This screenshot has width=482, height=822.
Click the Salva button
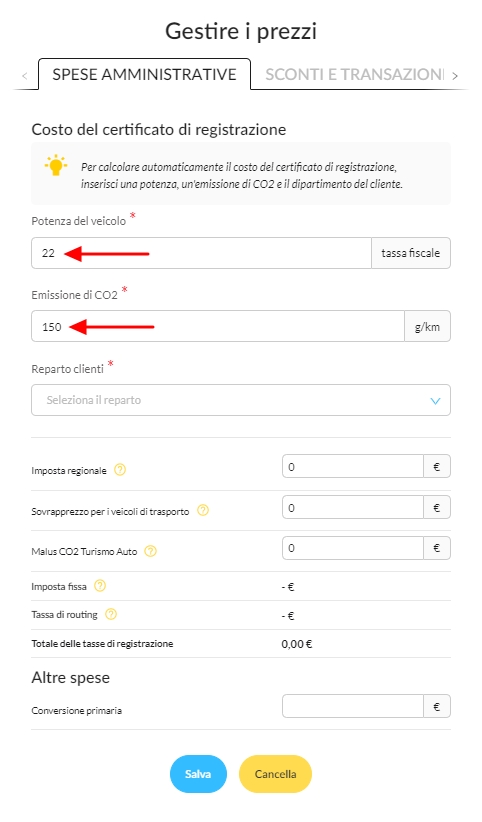pyautogui.click(x=198, y=774)
